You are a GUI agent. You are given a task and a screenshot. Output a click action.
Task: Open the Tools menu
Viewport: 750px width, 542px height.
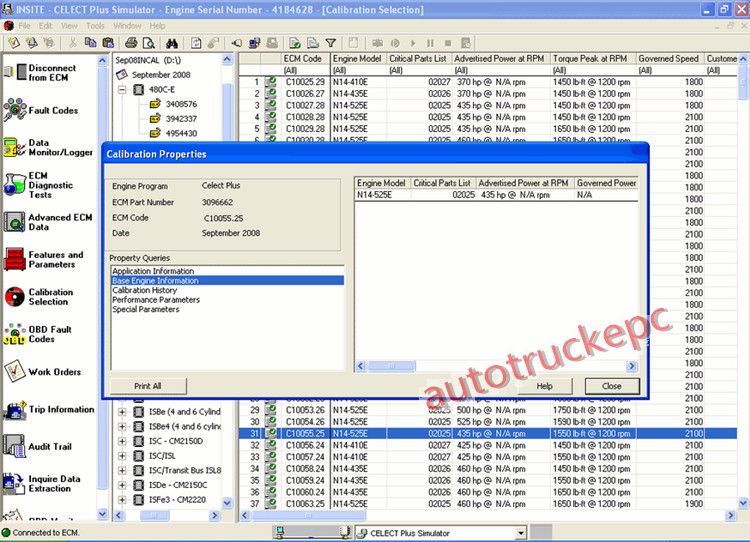[95, 26]
